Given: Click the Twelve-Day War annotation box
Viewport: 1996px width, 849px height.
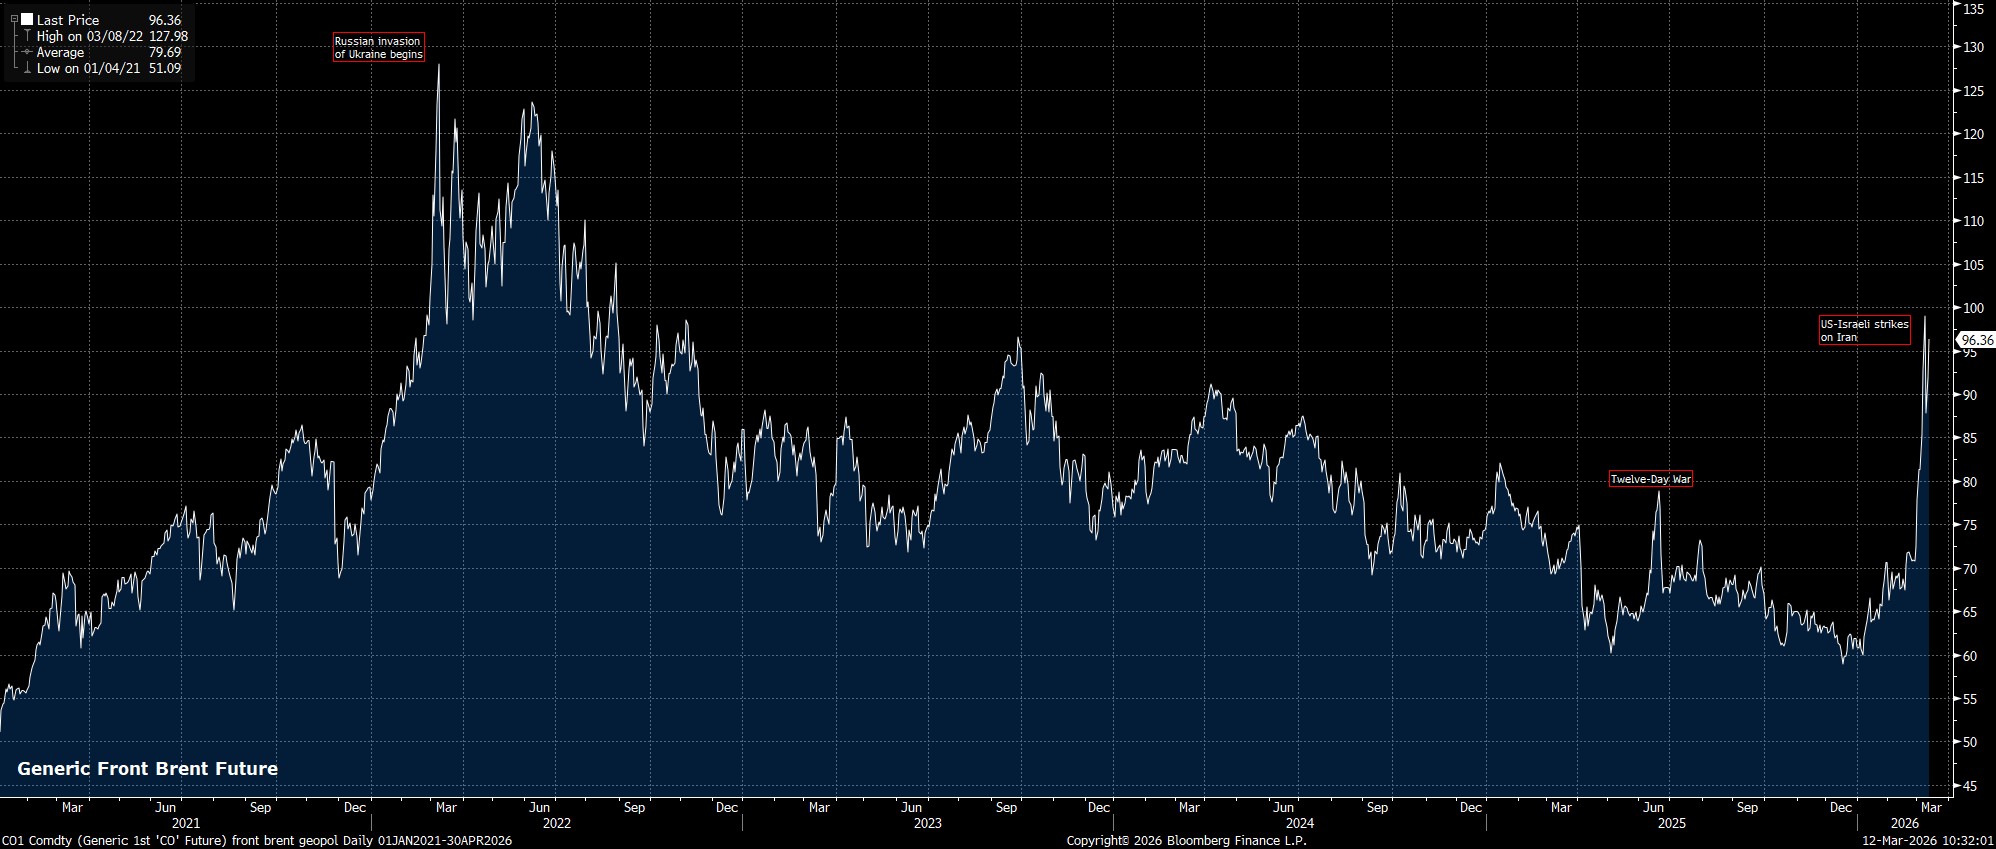Looking at the screenshot, I should pyautogui.click(x=1650, y=479).
